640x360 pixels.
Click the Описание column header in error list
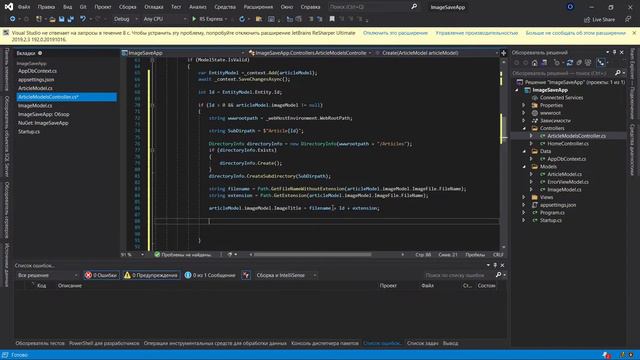coord(70,286)
